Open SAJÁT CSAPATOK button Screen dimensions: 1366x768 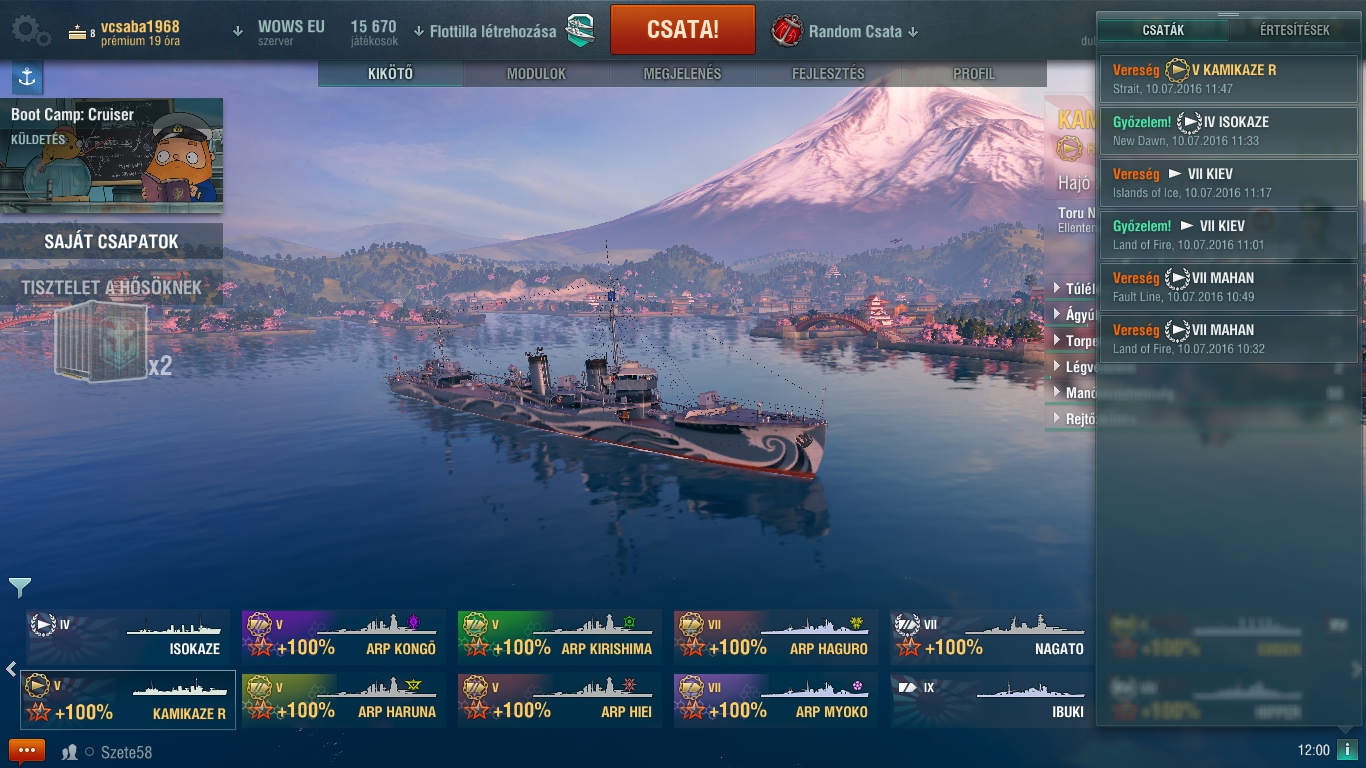(111, 242)
